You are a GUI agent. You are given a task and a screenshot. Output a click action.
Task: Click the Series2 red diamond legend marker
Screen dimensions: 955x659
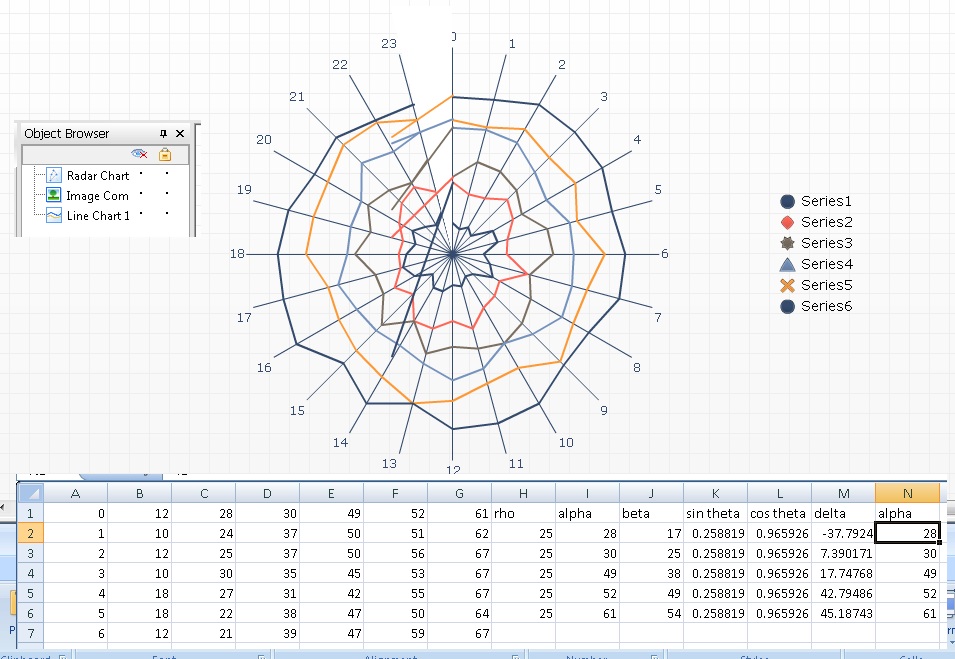(787, 222)
